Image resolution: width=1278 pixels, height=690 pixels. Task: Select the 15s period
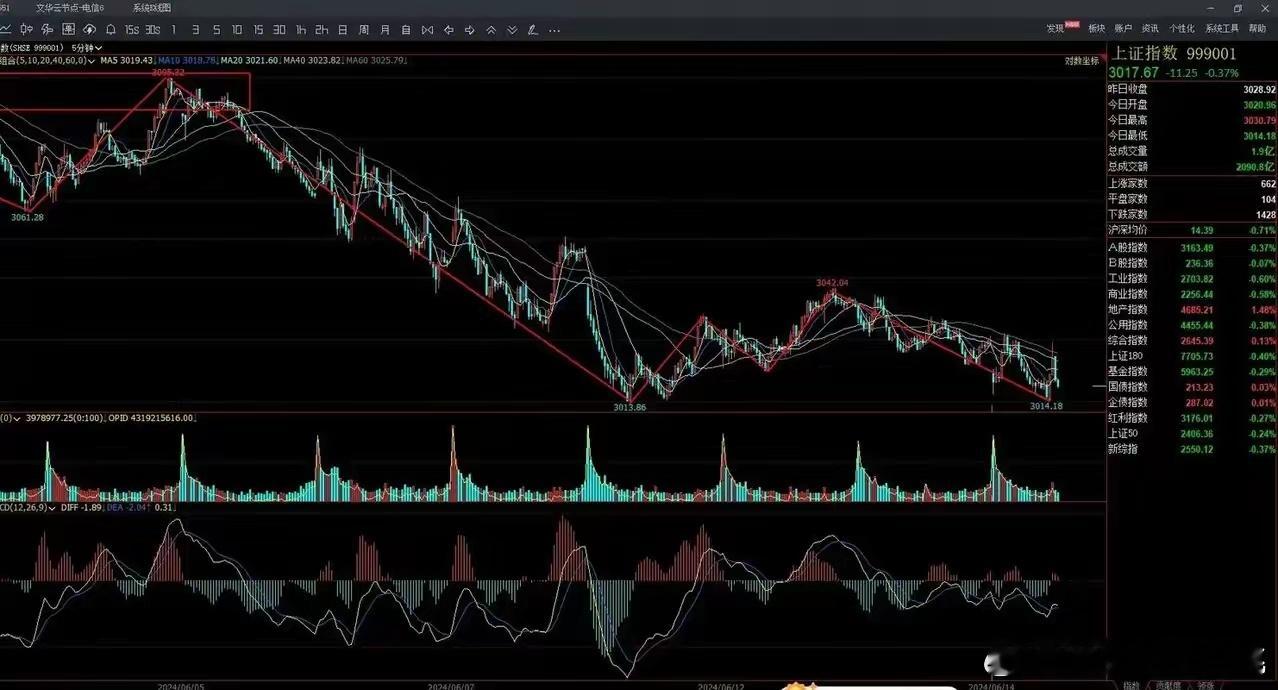[131, 30]
